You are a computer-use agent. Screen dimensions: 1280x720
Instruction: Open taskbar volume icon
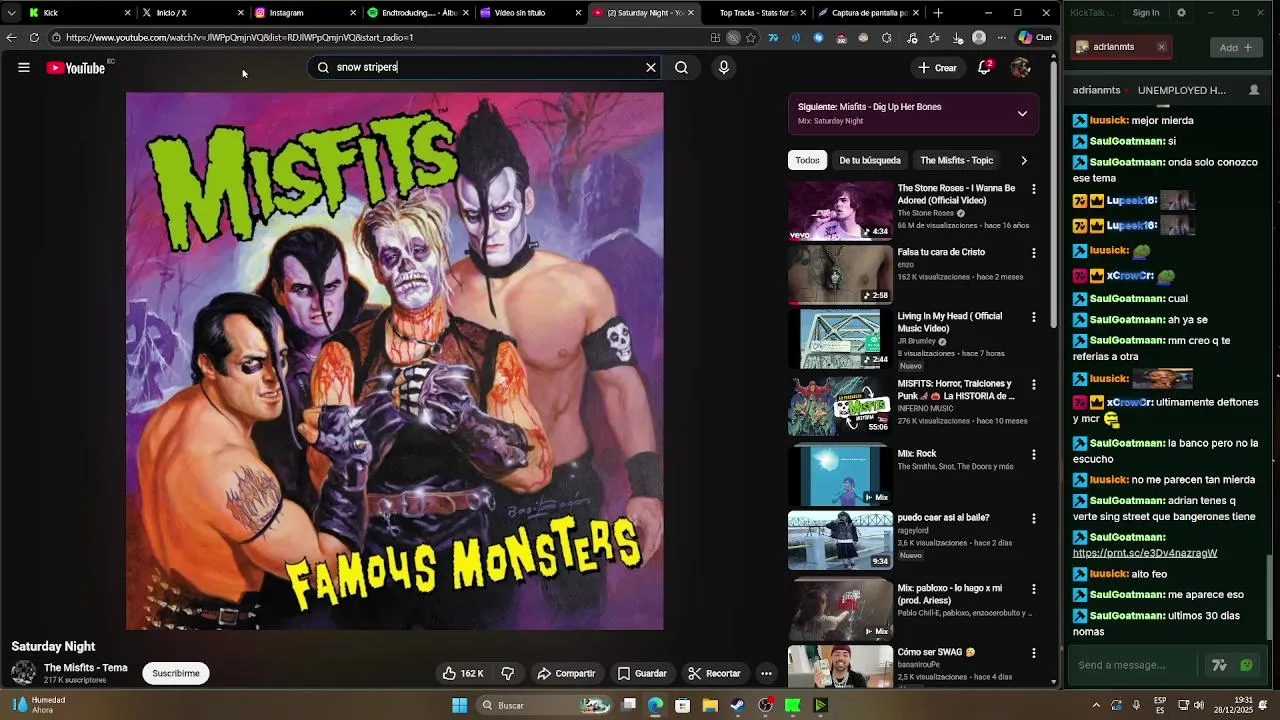coord(1198,705)
